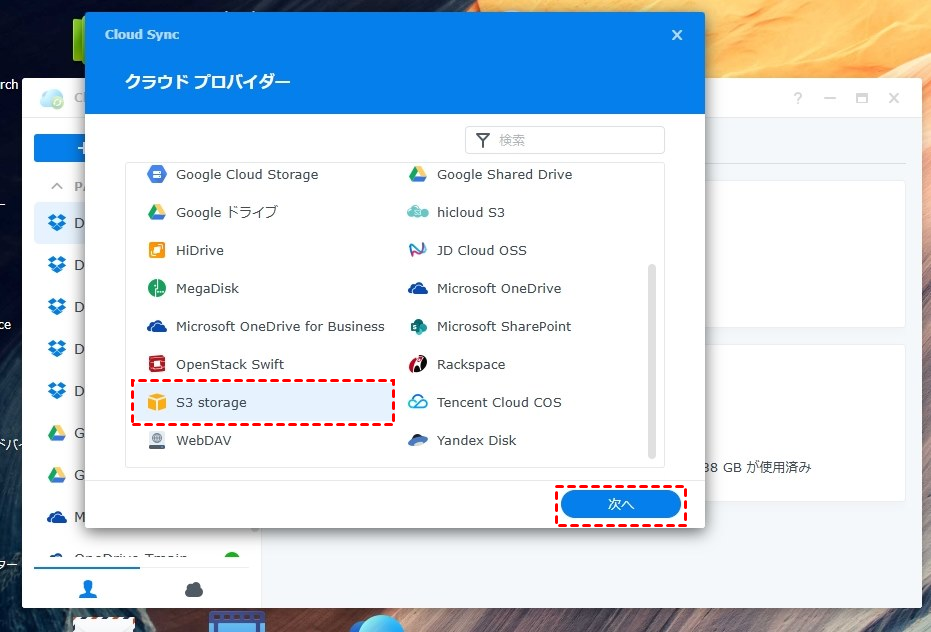
Task: Click the selected first Dropbox connection in the sidebar
Action: click(59, 223)
